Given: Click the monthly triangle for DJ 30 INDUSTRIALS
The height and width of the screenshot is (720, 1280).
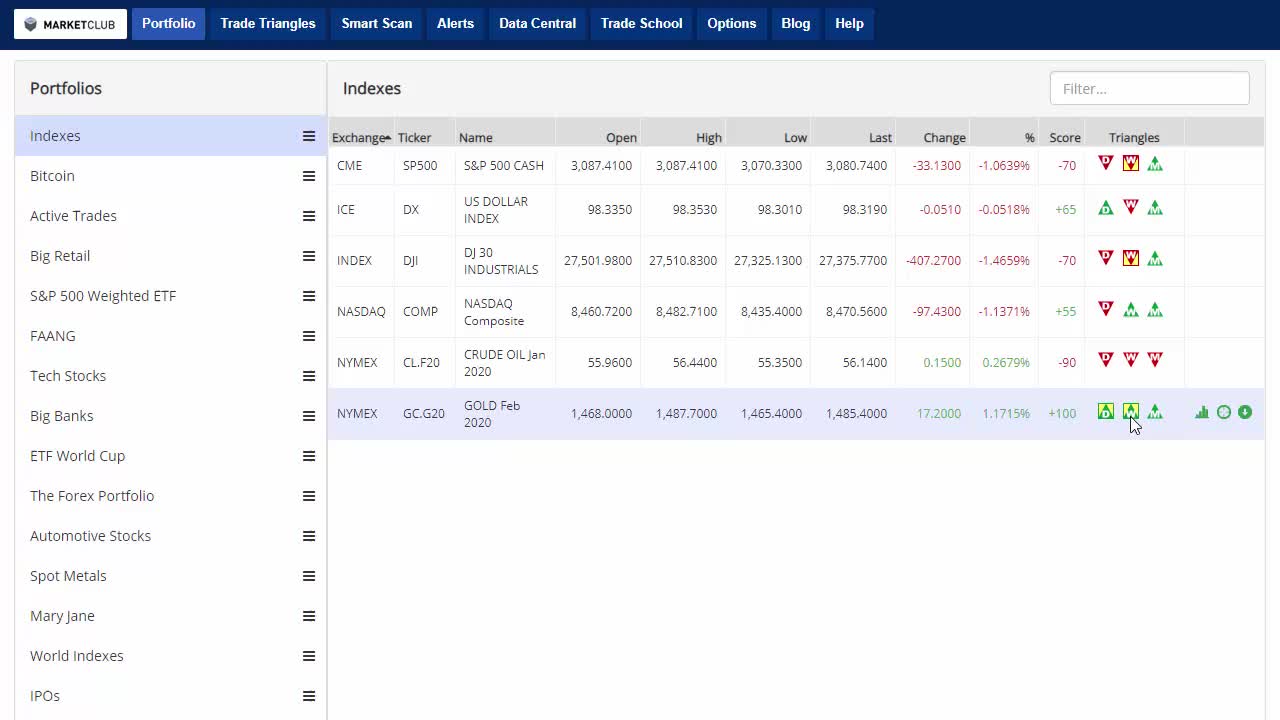Looking at the screenshot, I should point(1155,258).
